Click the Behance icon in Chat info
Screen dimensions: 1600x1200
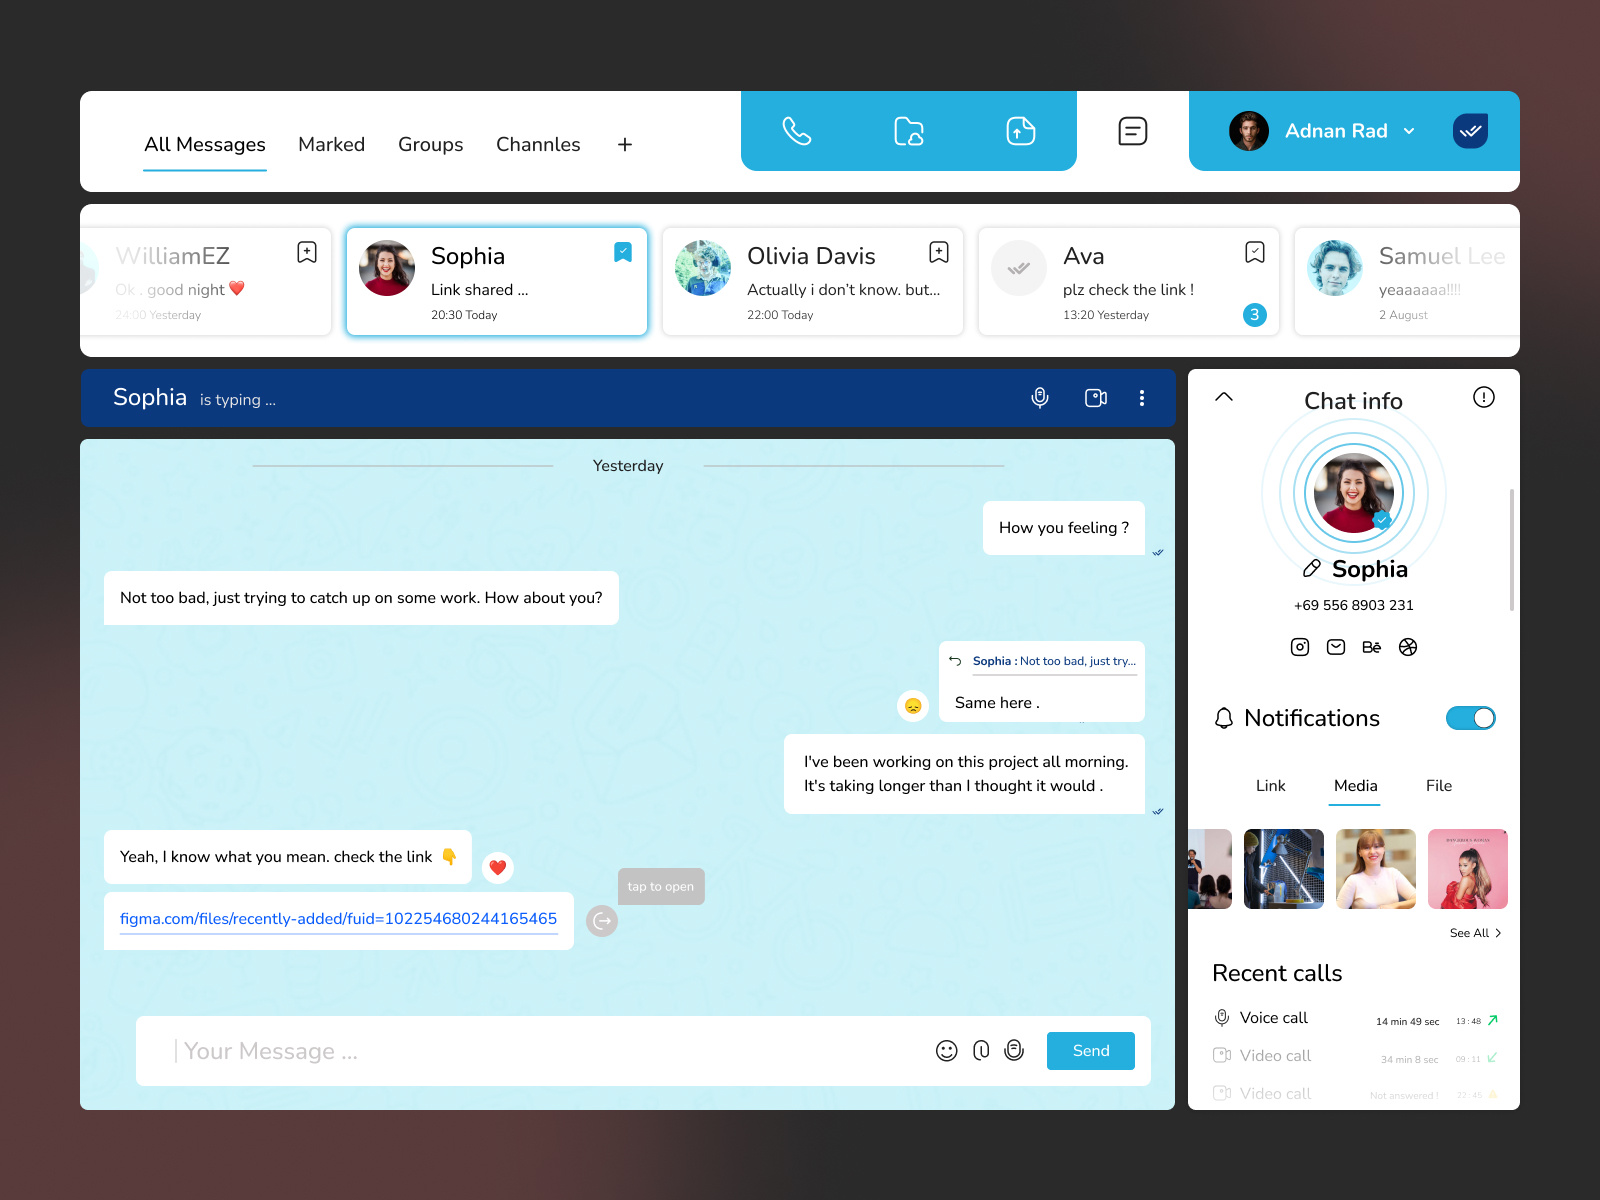pyautogui.click(x=1371, y=646)
